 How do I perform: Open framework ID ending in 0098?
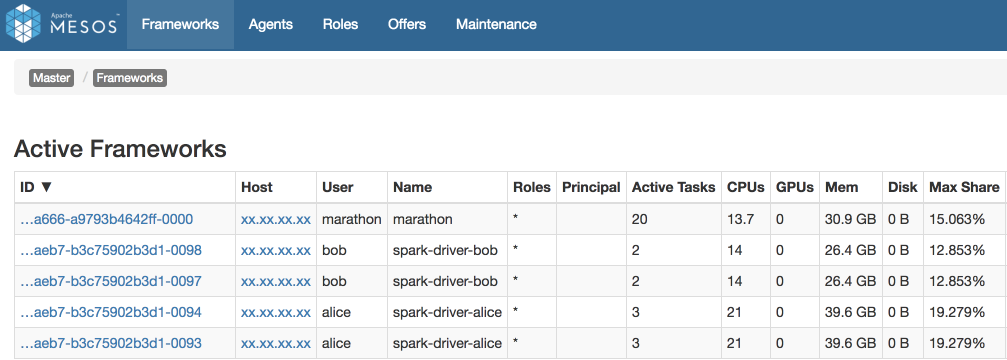click(111, 250)
